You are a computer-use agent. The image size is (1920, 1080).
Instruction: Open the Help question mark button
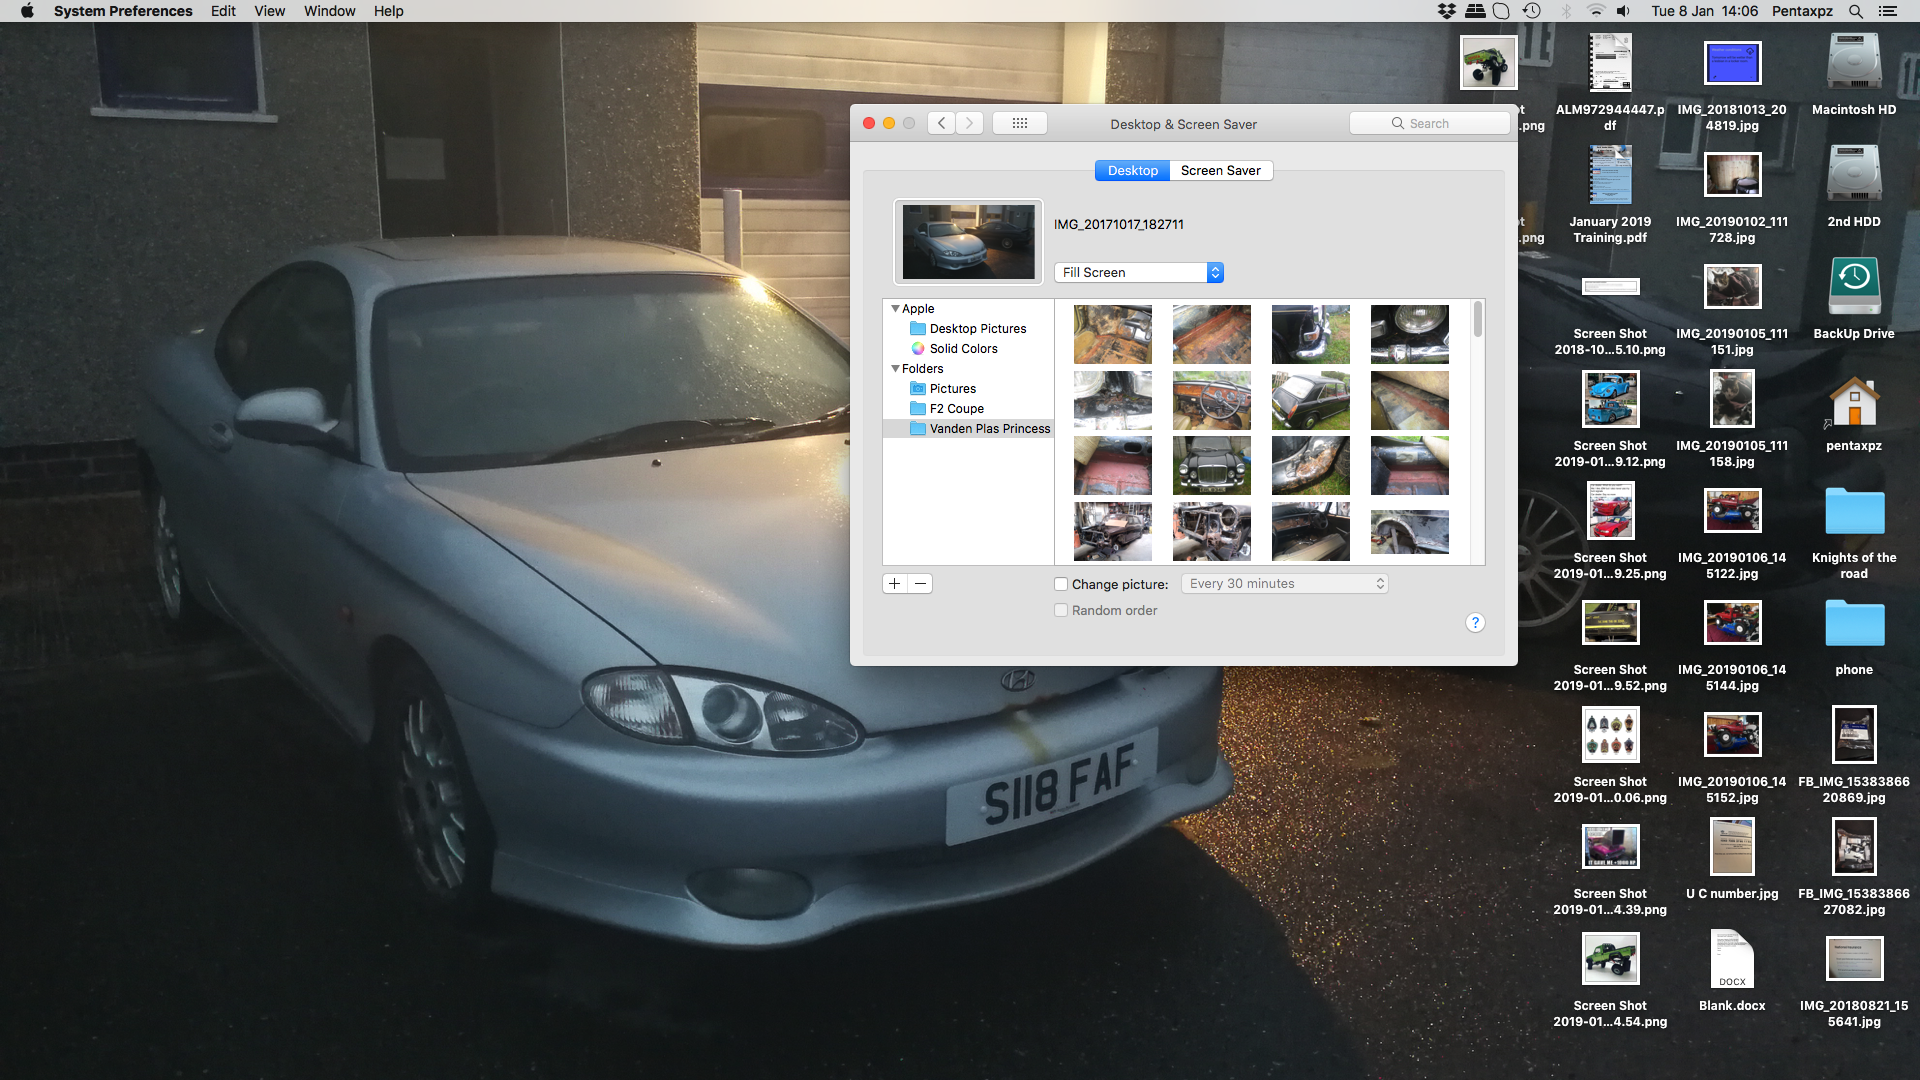tap(1475, 623)
